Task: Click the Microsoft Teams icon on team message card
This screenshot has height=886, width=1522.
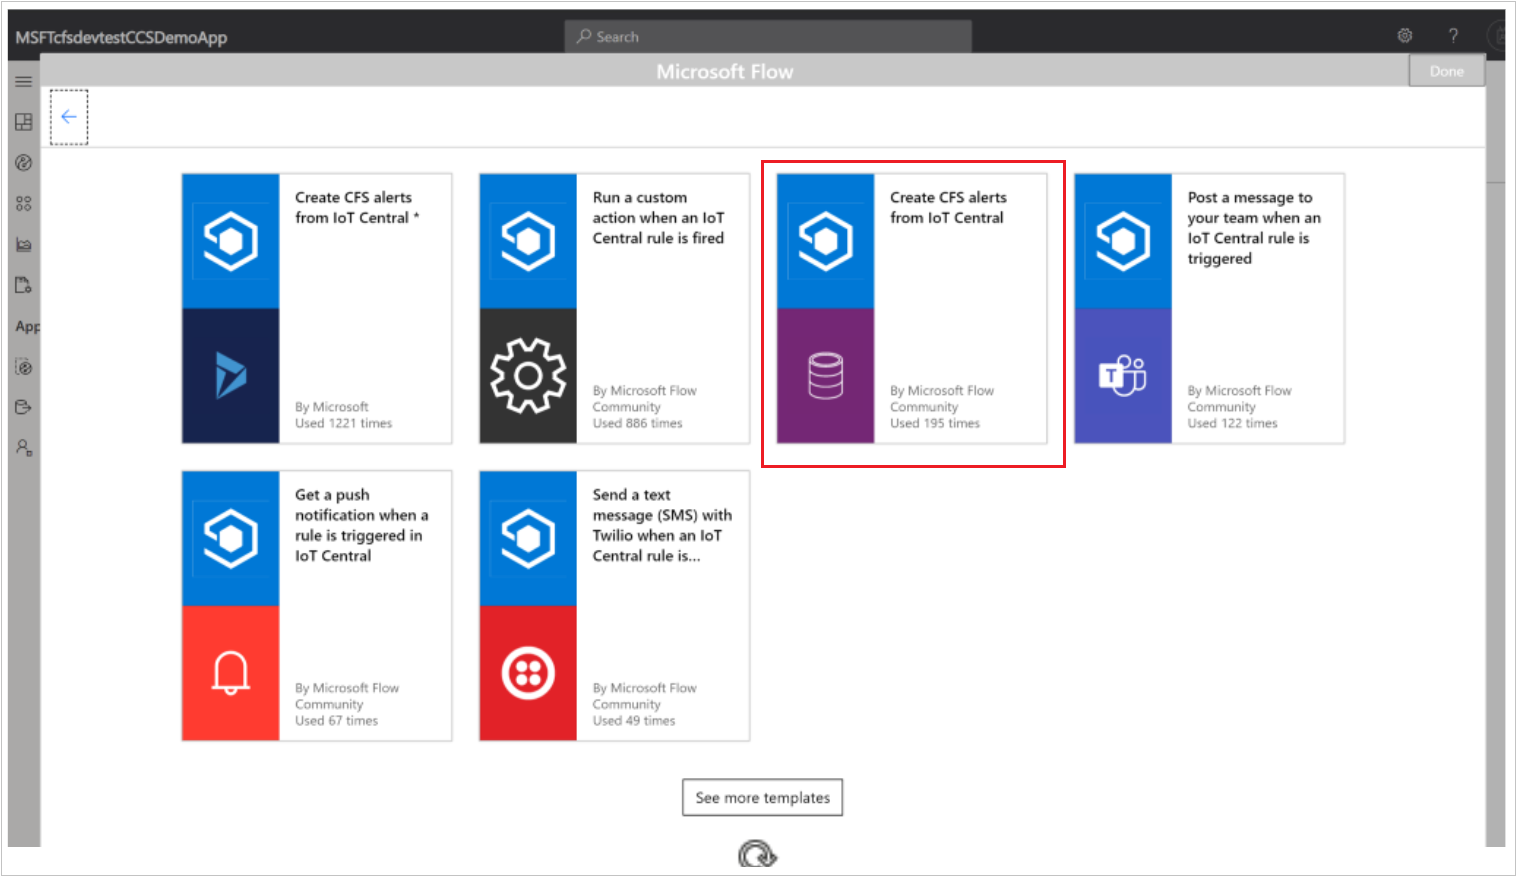Action: click(x=1123, y=376)
